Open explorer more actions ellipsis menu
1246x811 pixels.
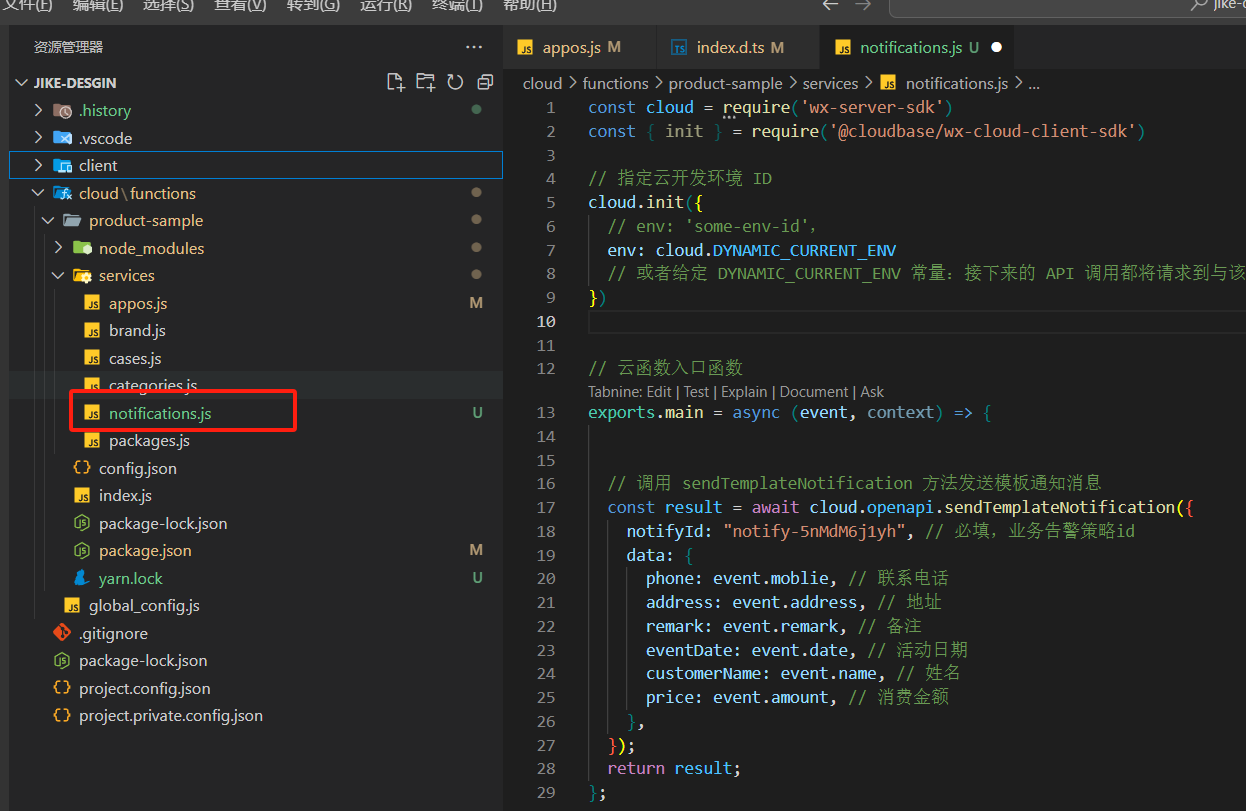473,47
